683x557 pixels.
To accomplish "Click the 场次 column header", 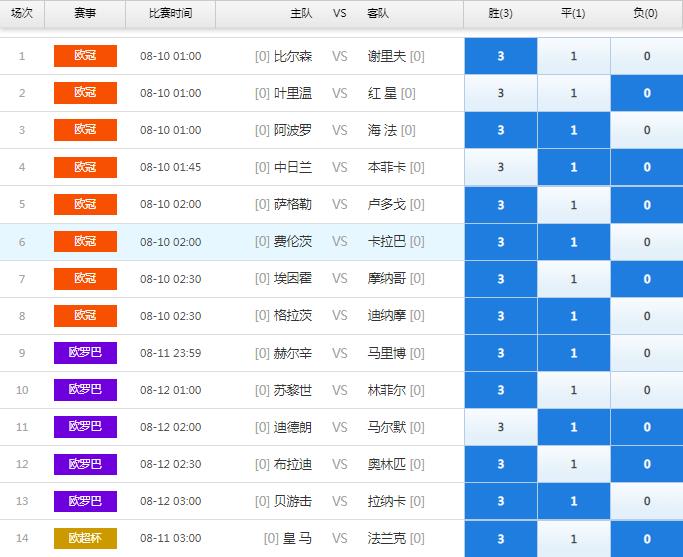I will click(x=22, y=14).
